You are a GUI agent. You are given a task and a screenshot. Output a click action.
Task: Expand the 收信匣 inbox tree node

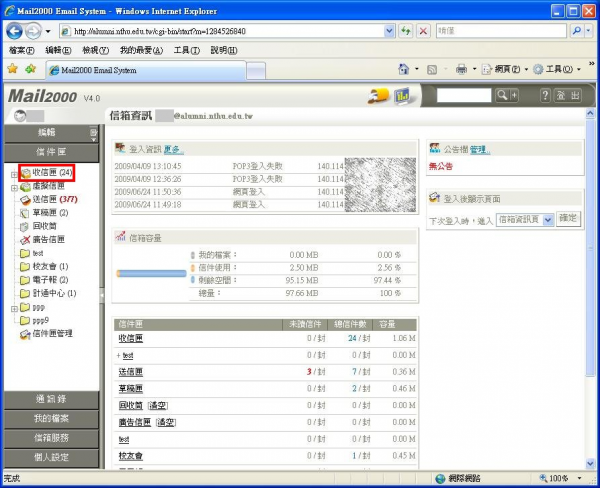click(12, 173)
